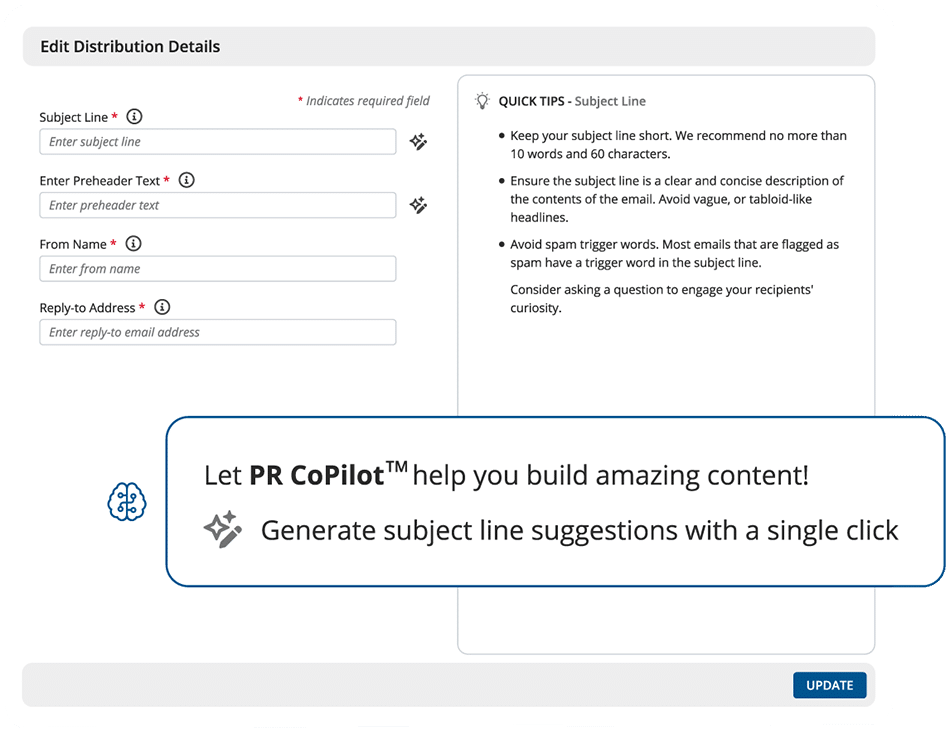This screenshot has height=734, width=950.
Task: Click the Subject Line info icon
Action: pos(135,116)
